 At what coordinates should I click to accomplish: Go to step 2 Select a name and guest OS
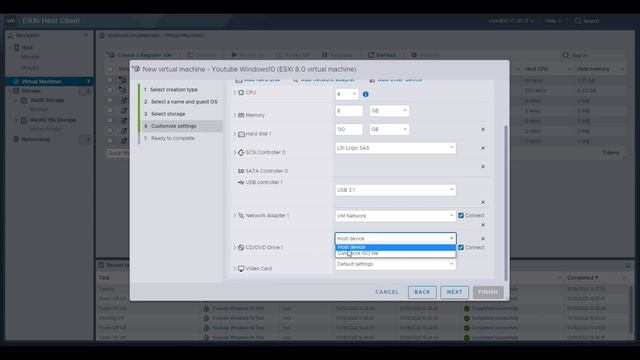180,102
